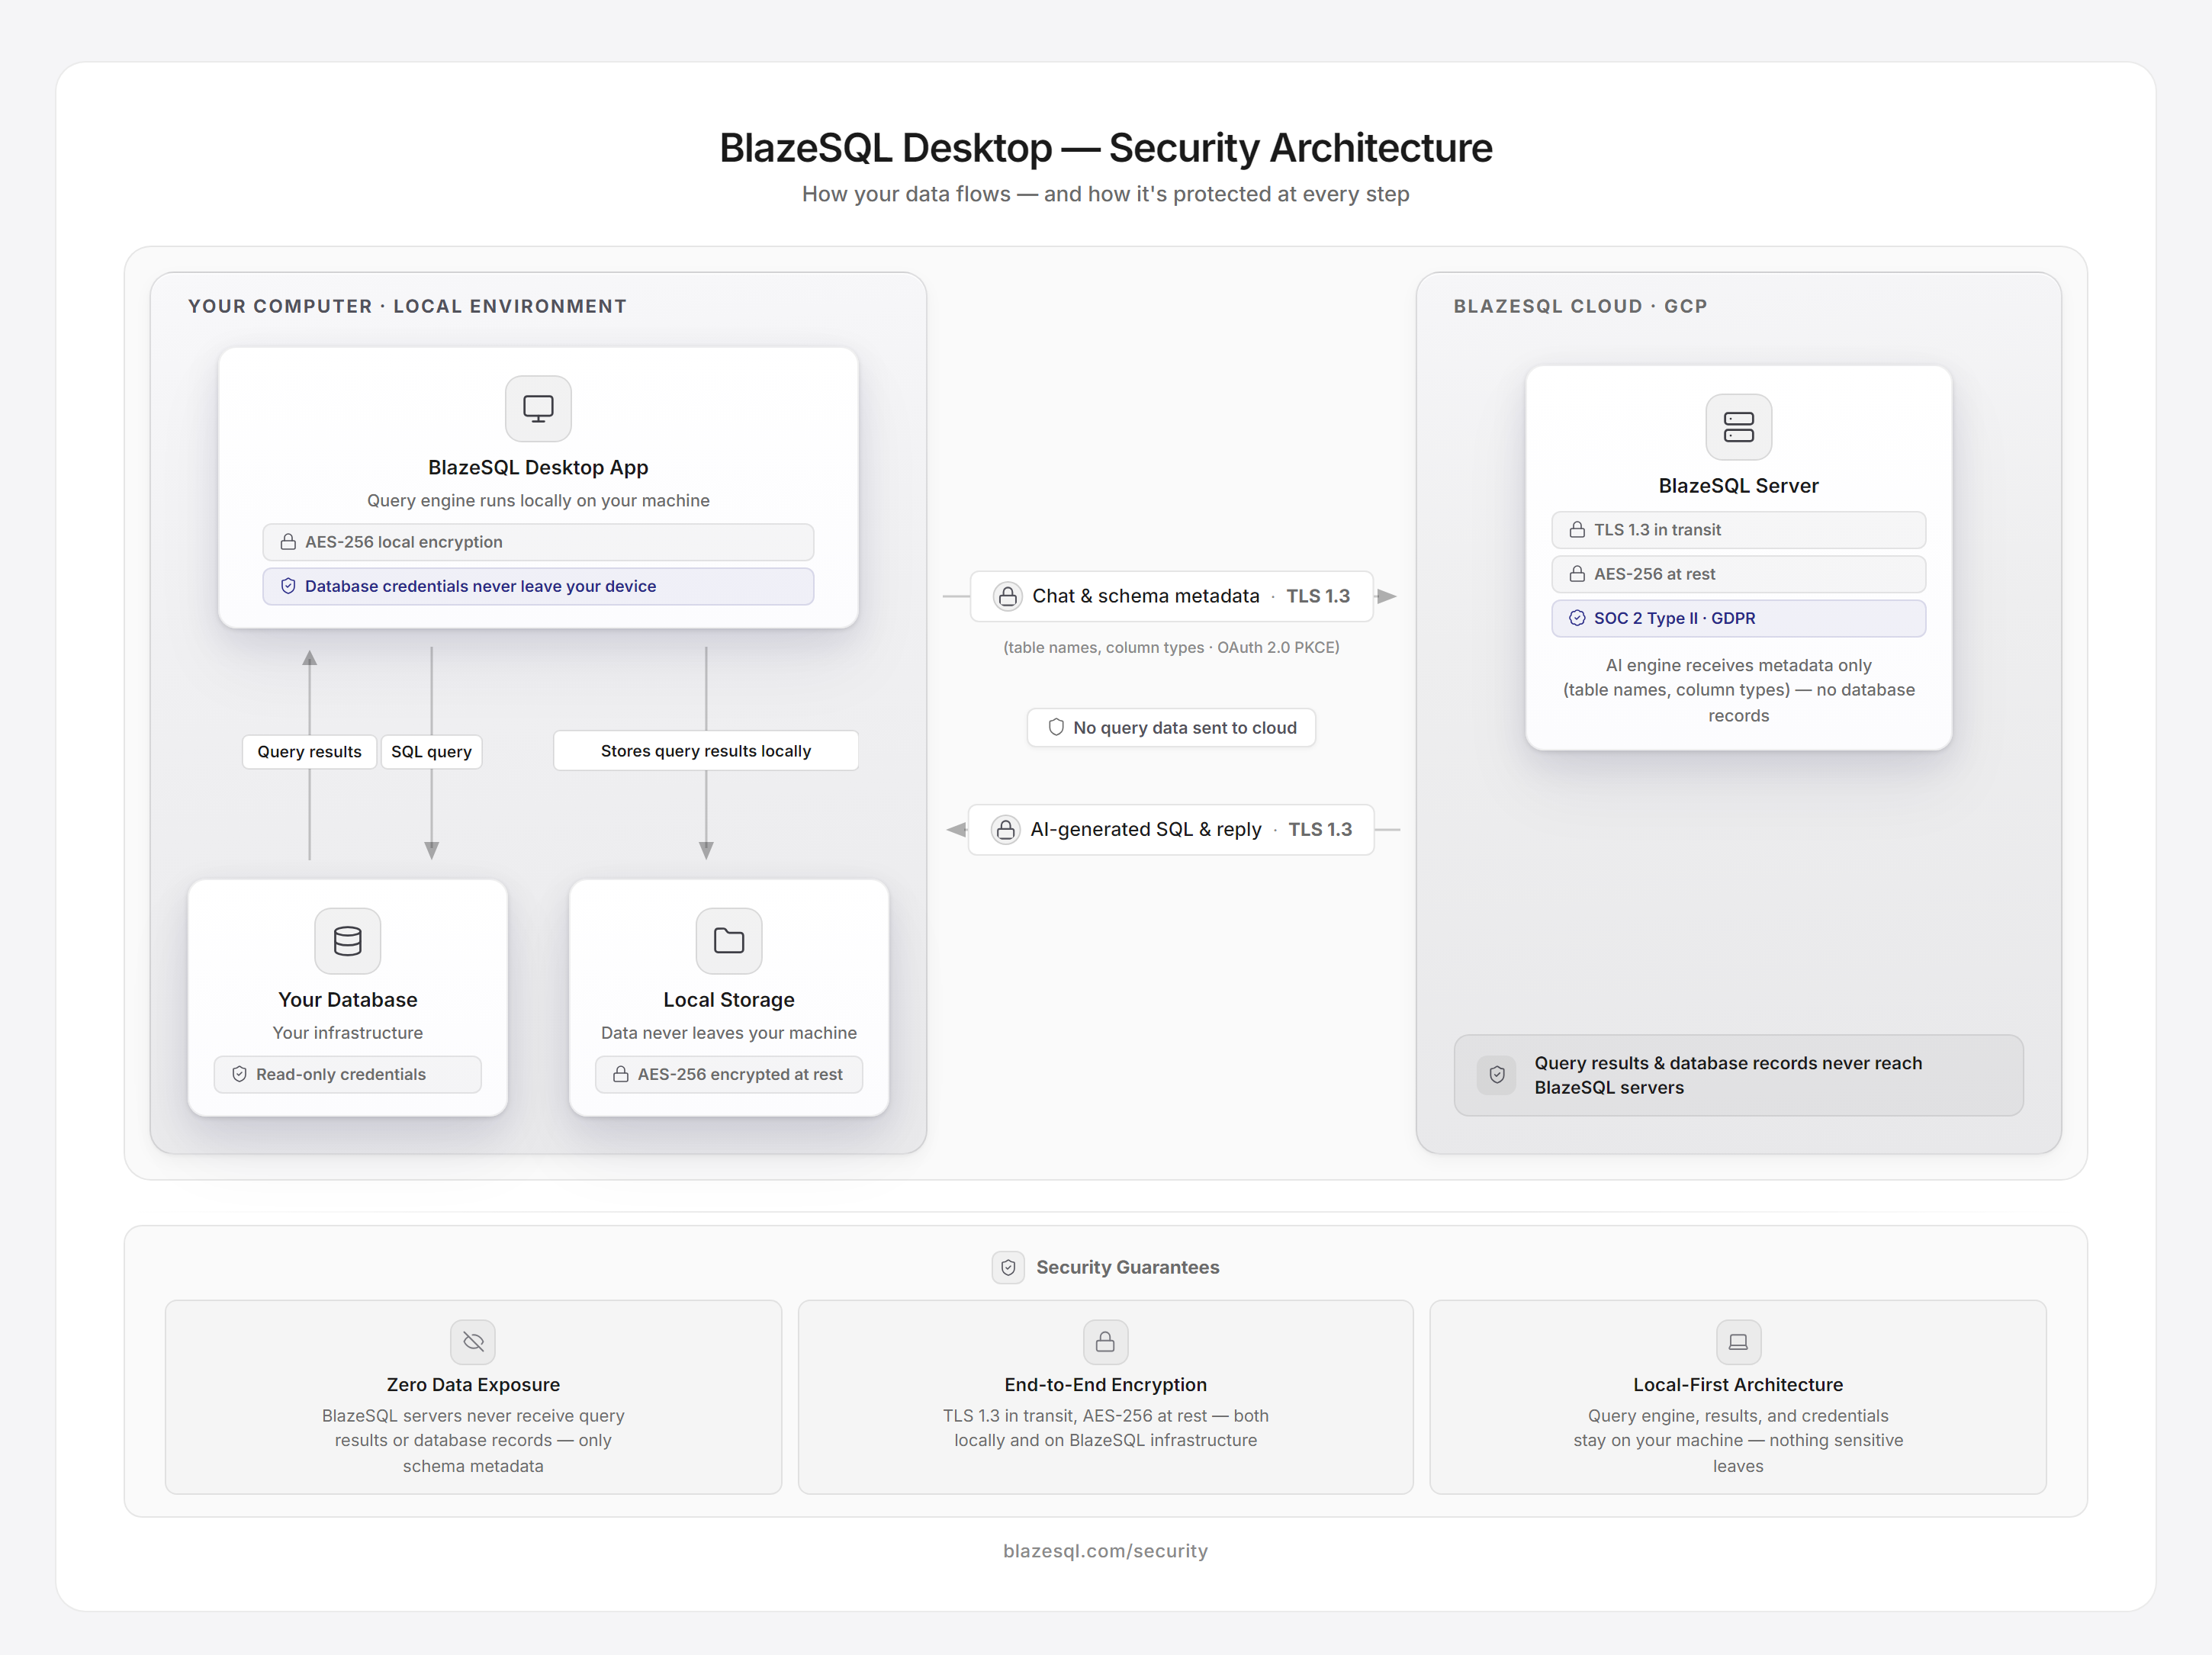Click the Query results arrow label
The width and height of the screenshot is (2212, 1655).
[x=309, y=751]
